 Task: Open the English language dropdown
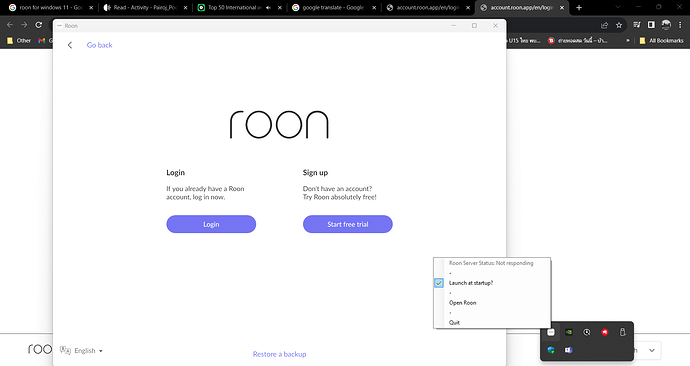(x=88, y=351)
